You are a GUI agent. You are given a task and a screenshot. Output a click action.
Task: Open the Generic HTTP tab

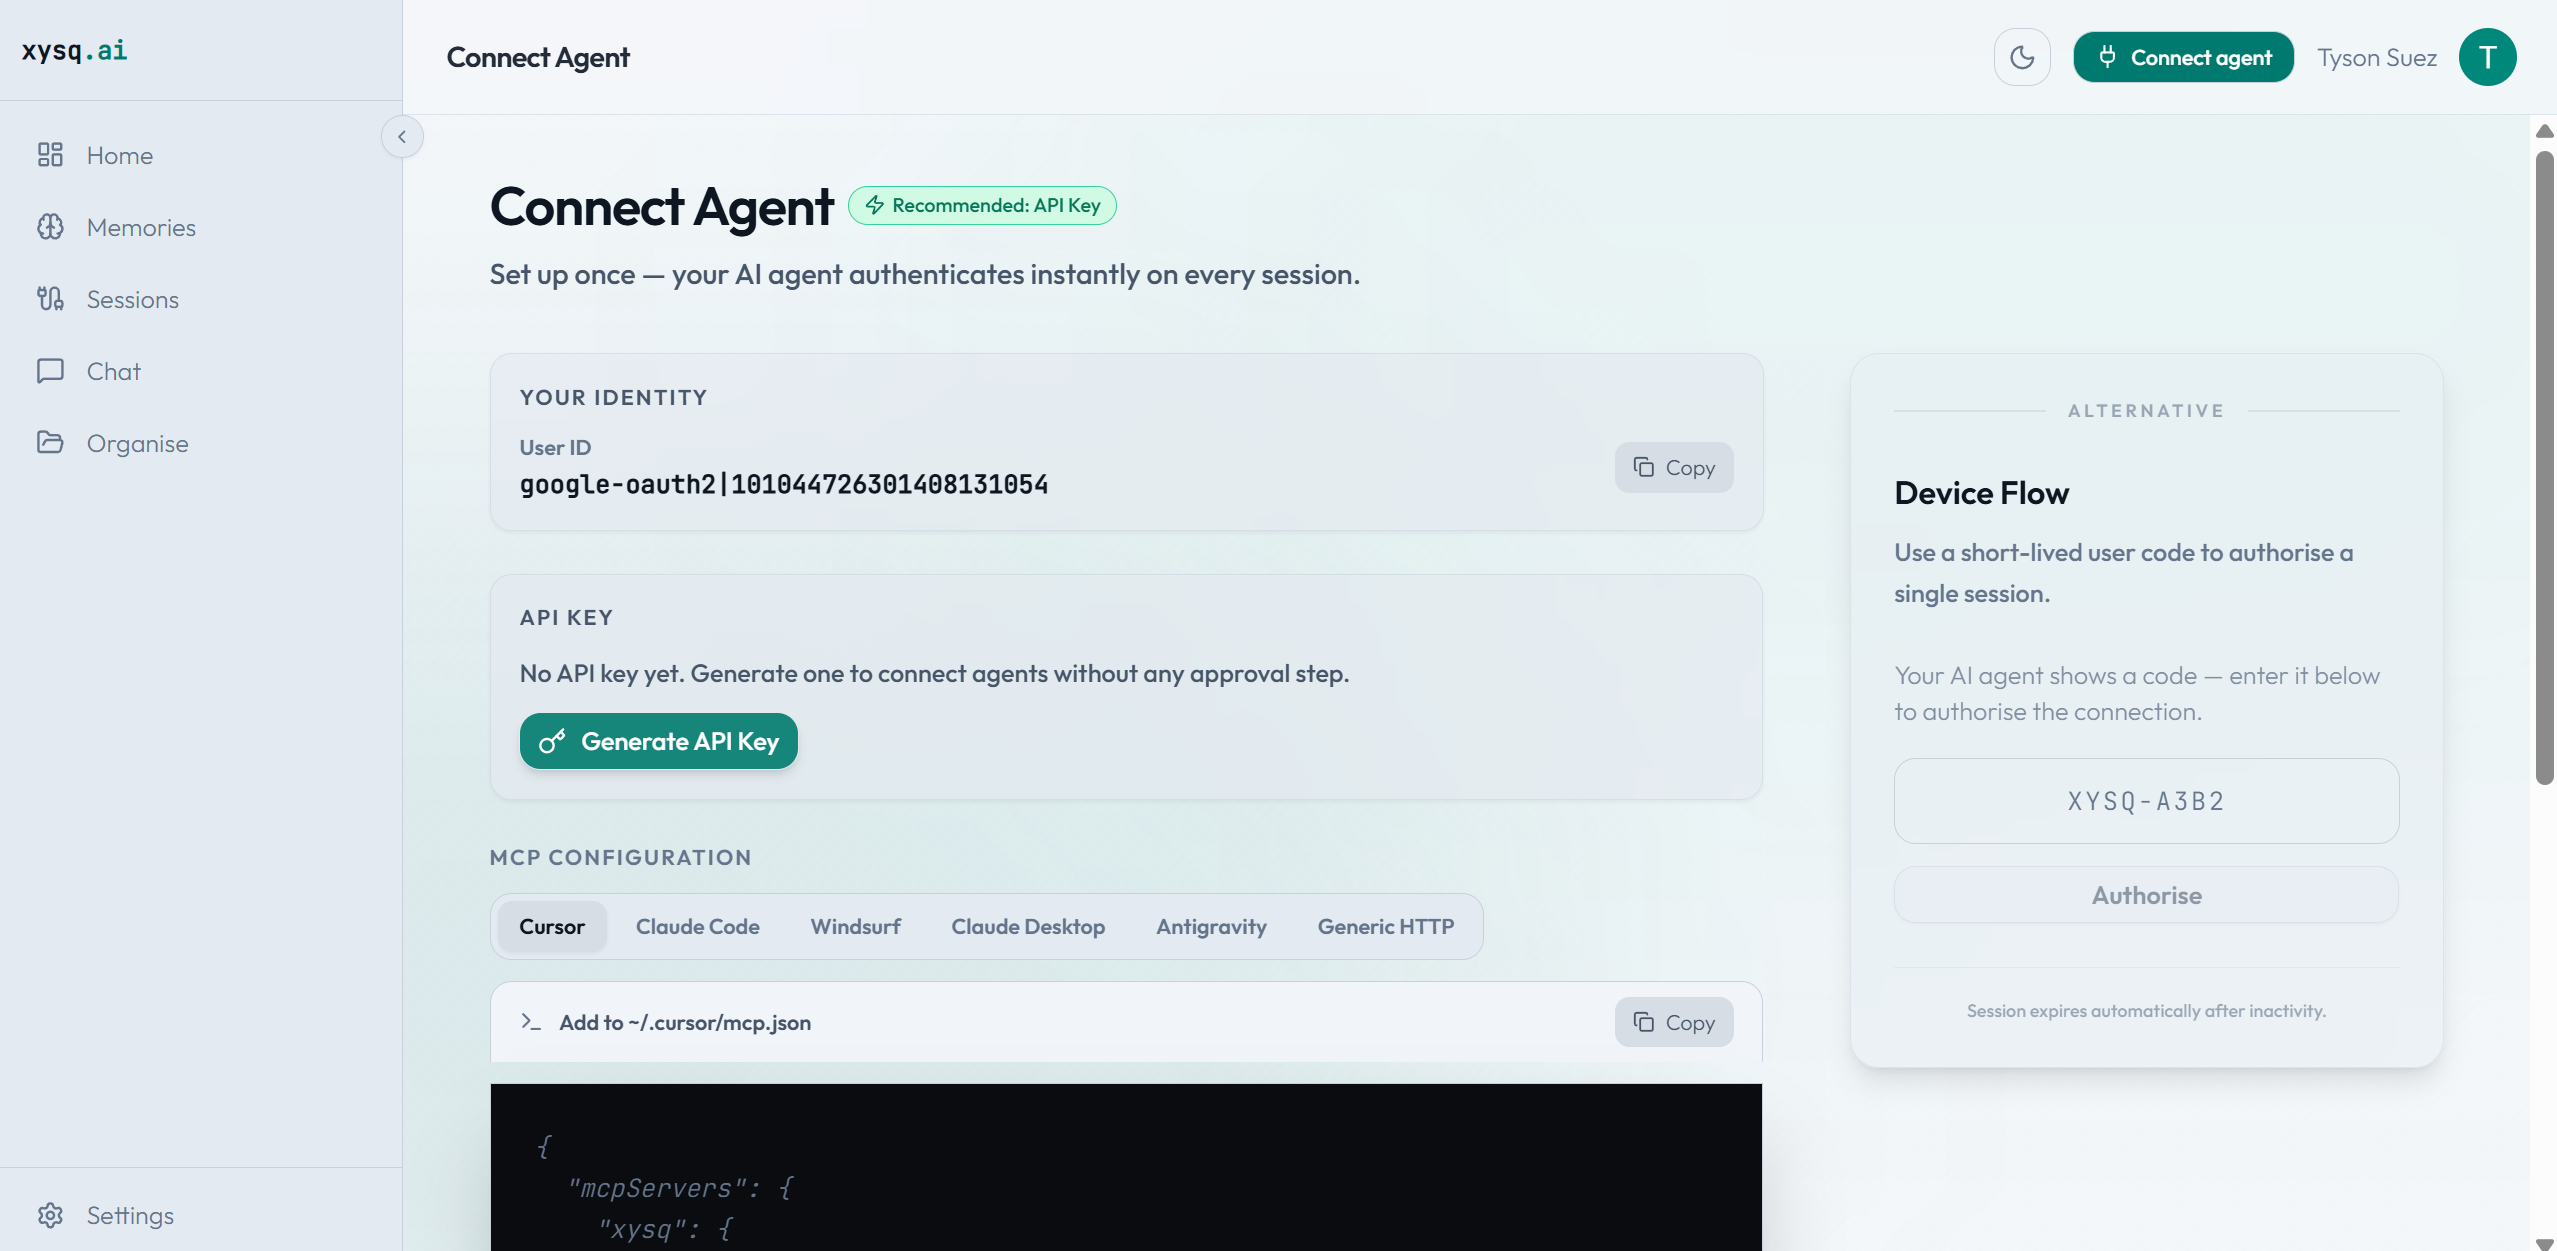click(x=1385, y=927)
